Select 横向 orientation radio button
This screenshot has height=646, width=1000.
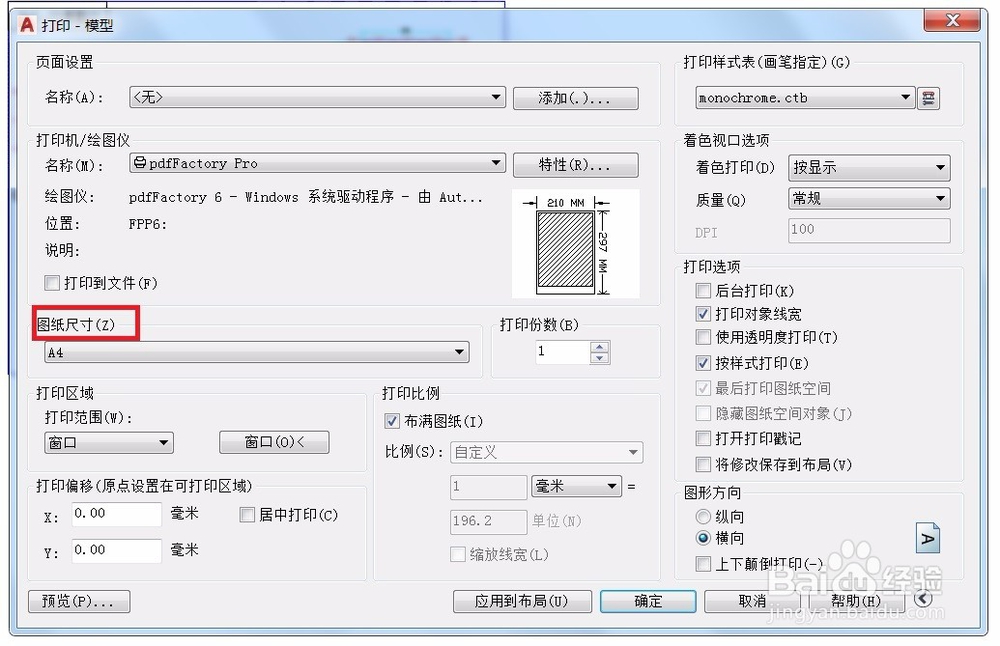tap(703, 538)
